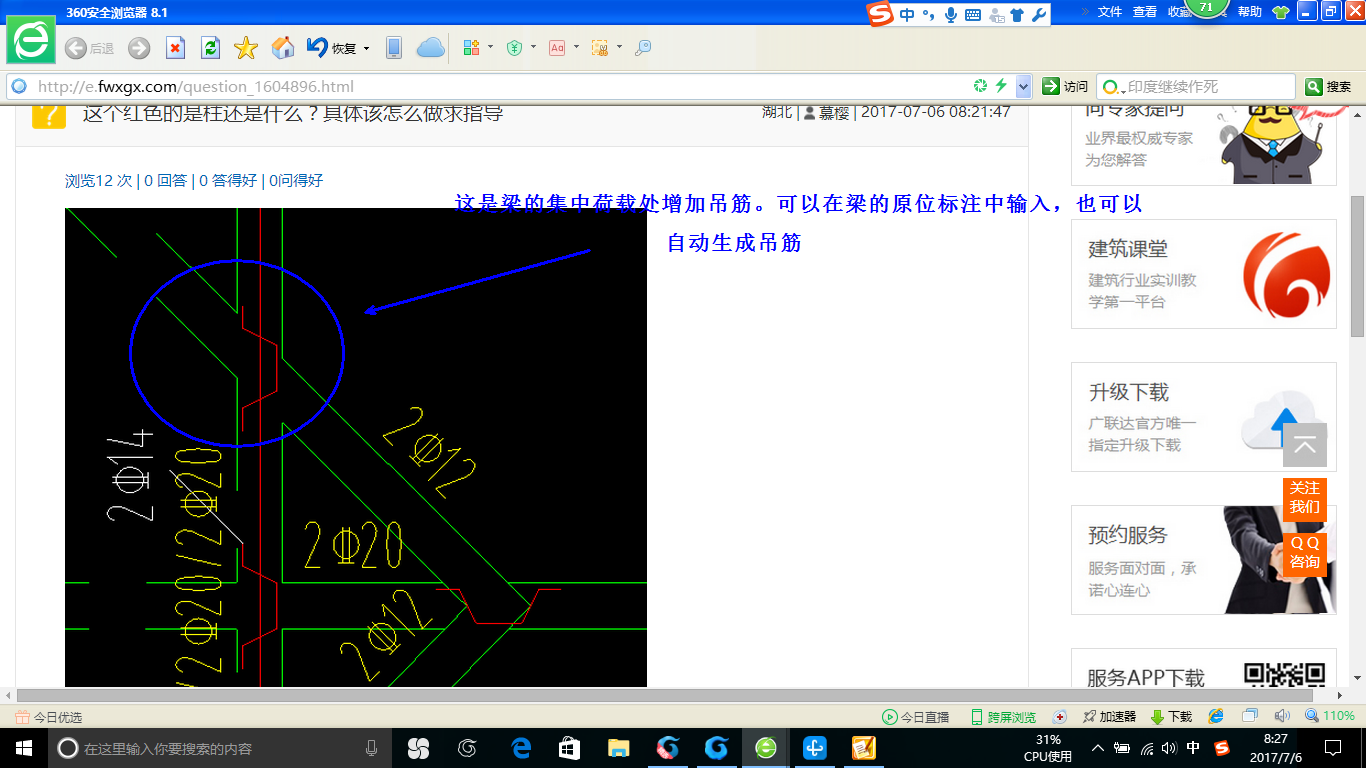Toggle Sogou input 中 Chinese/English mode

[907, 14]
